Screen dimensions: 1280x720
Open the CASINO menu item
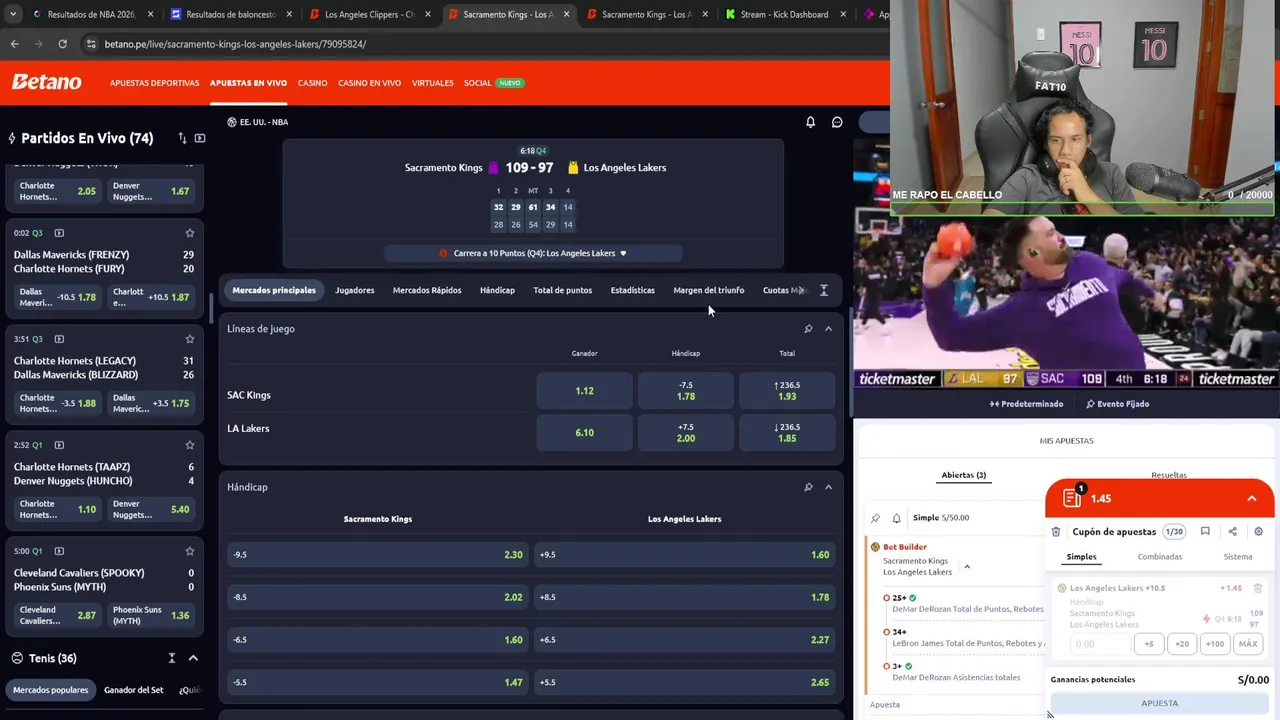pyautogui.click(x=312, y=83)
